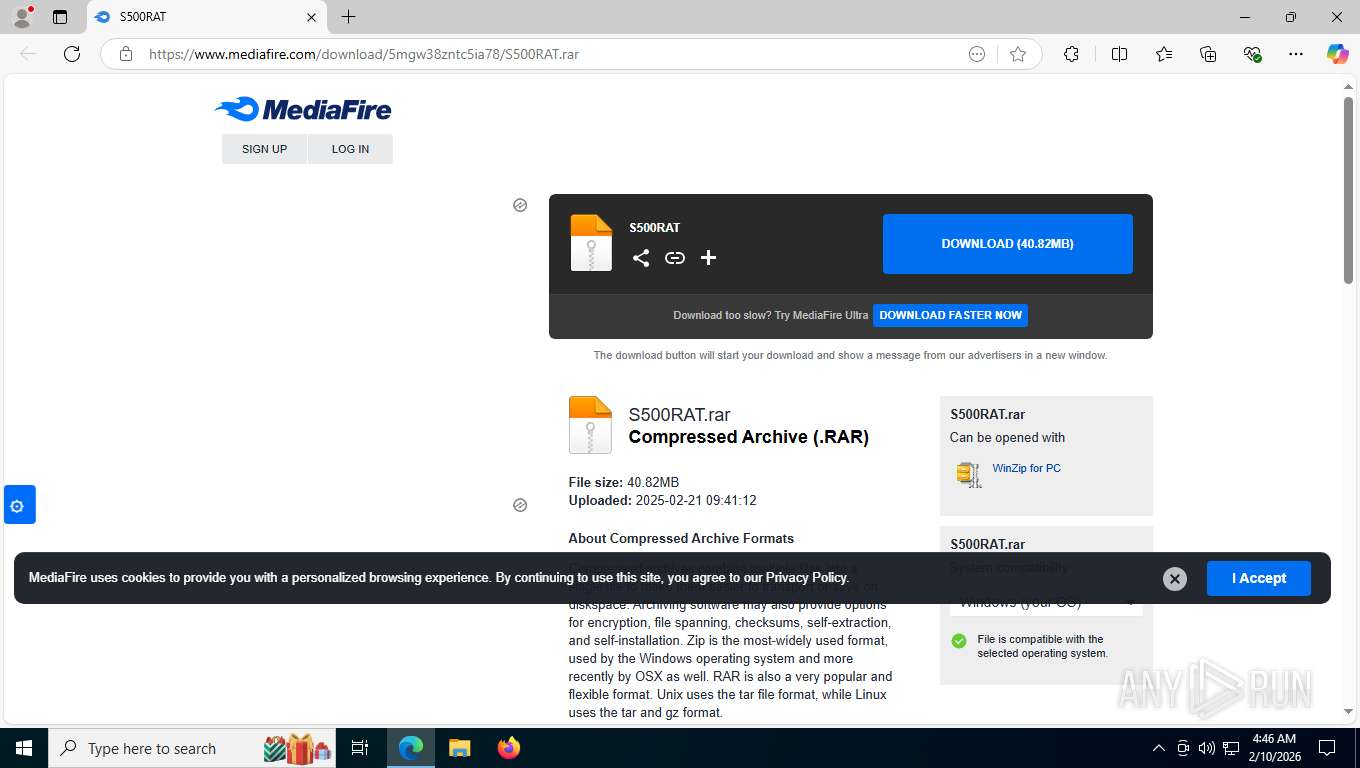Open Windows Start menu
Image resolution: width=1360 pixels, height=768 pixels.
pyautogui.click(x=24, y=748)
